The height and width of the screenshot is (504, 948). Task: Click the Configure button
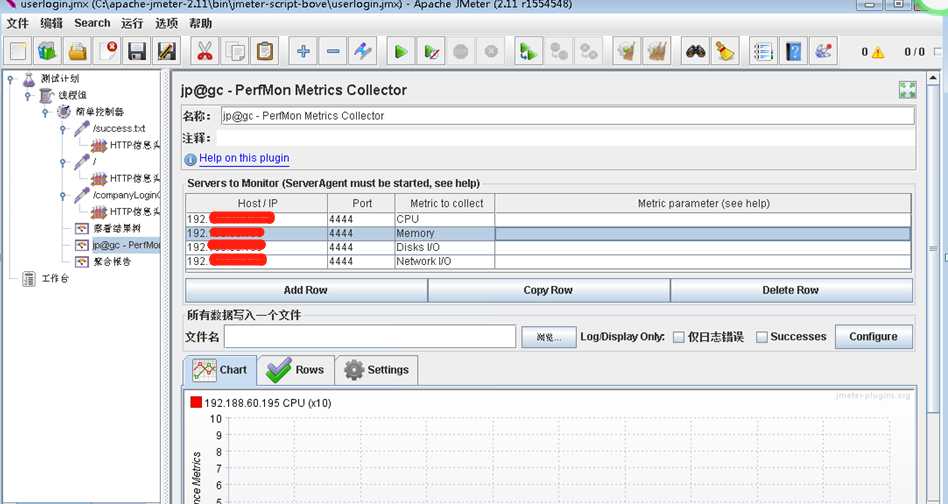coord(874,337)
